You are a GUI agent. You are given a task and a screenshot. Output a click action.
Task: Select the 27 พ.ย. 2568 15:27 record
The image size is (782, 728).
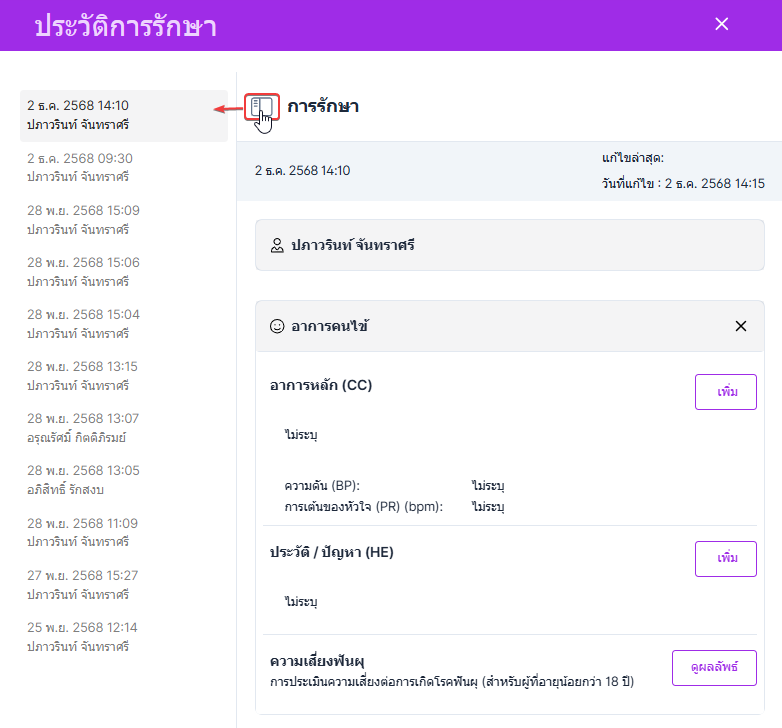[124, 585]
